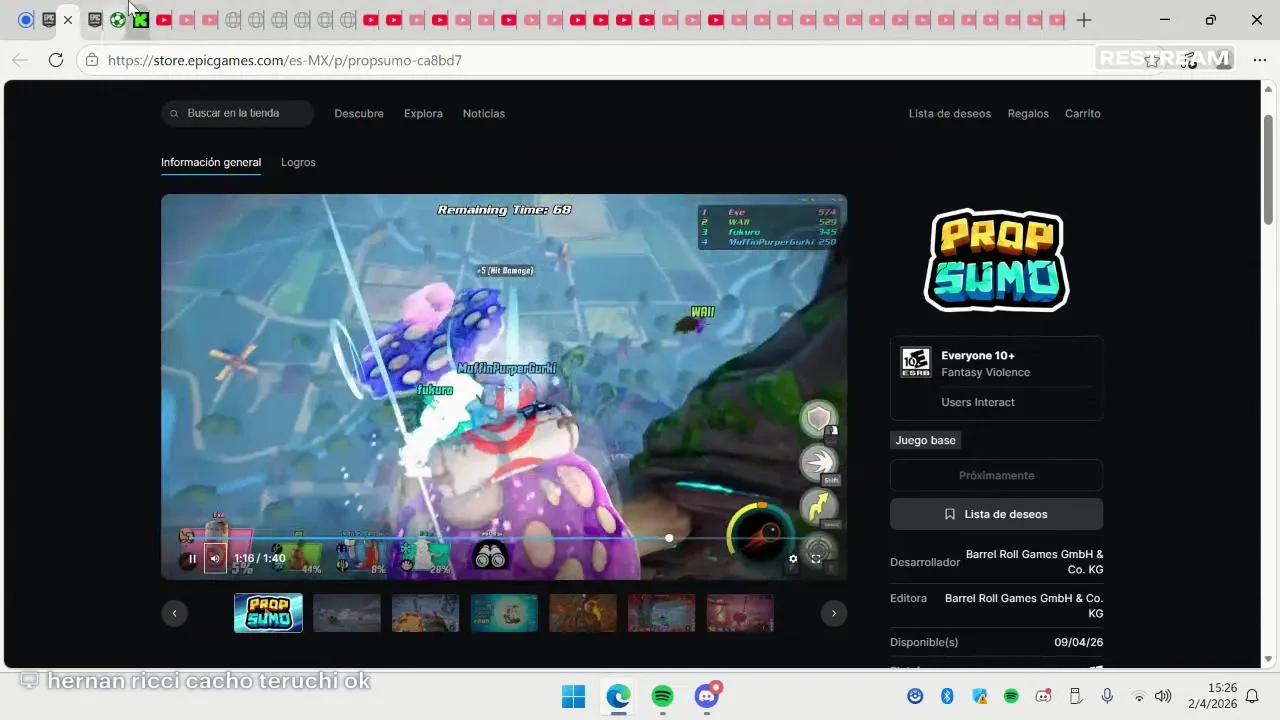Viewport: 1280px width, 720px height.
Task: Add game via Lista de deseos button
Action: (996, 514)
